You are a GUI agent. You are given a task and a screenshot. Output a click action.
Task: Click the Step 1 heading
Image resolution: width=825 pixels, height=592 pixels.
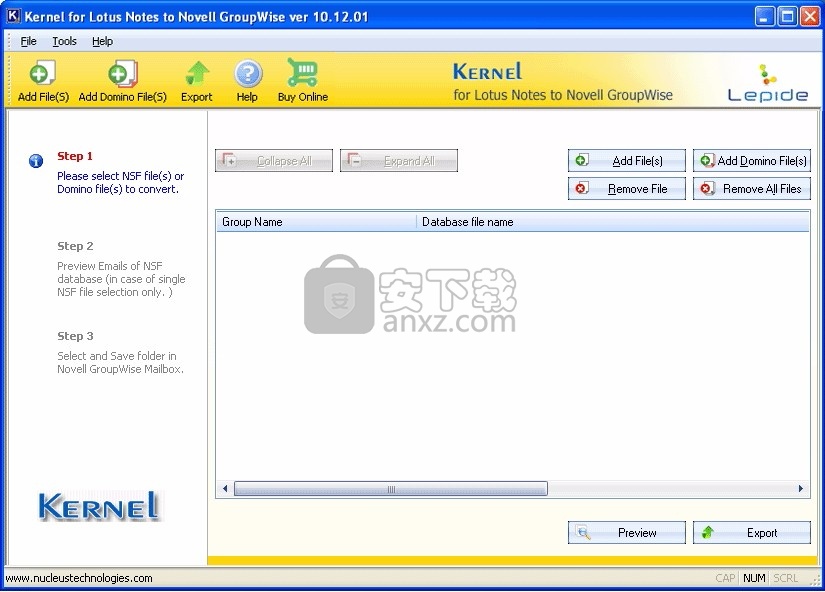coord(75,156)
